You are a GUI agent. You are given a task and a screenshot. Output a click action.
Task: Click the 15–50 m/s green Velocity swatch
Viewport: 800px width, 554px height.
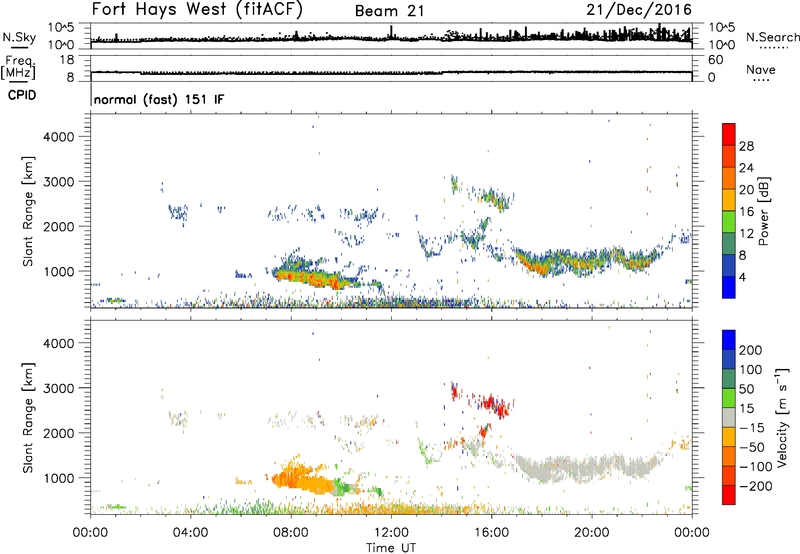click(x=729, y=398)
